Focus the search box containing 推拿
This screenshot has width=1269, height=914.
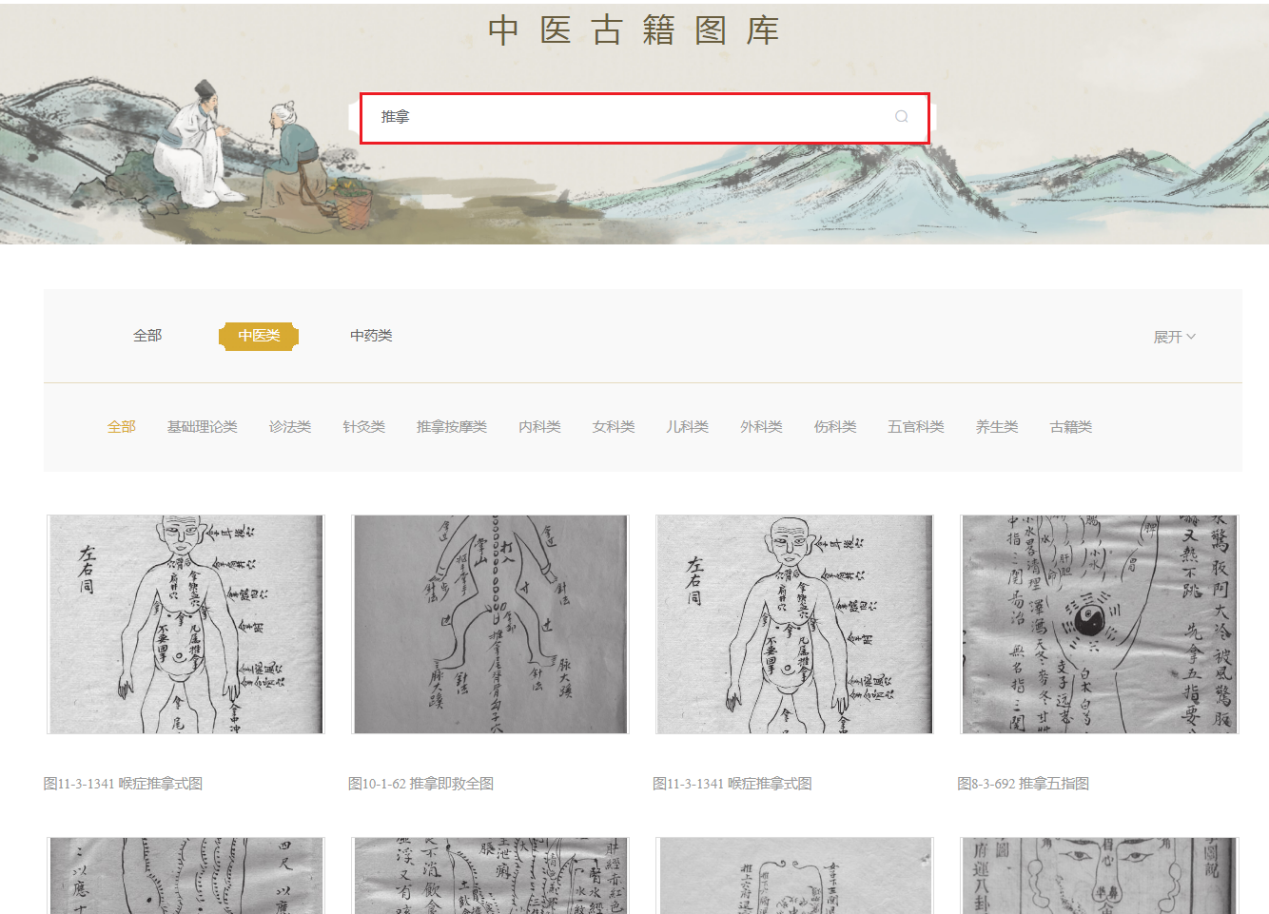[x=644, y=118]
